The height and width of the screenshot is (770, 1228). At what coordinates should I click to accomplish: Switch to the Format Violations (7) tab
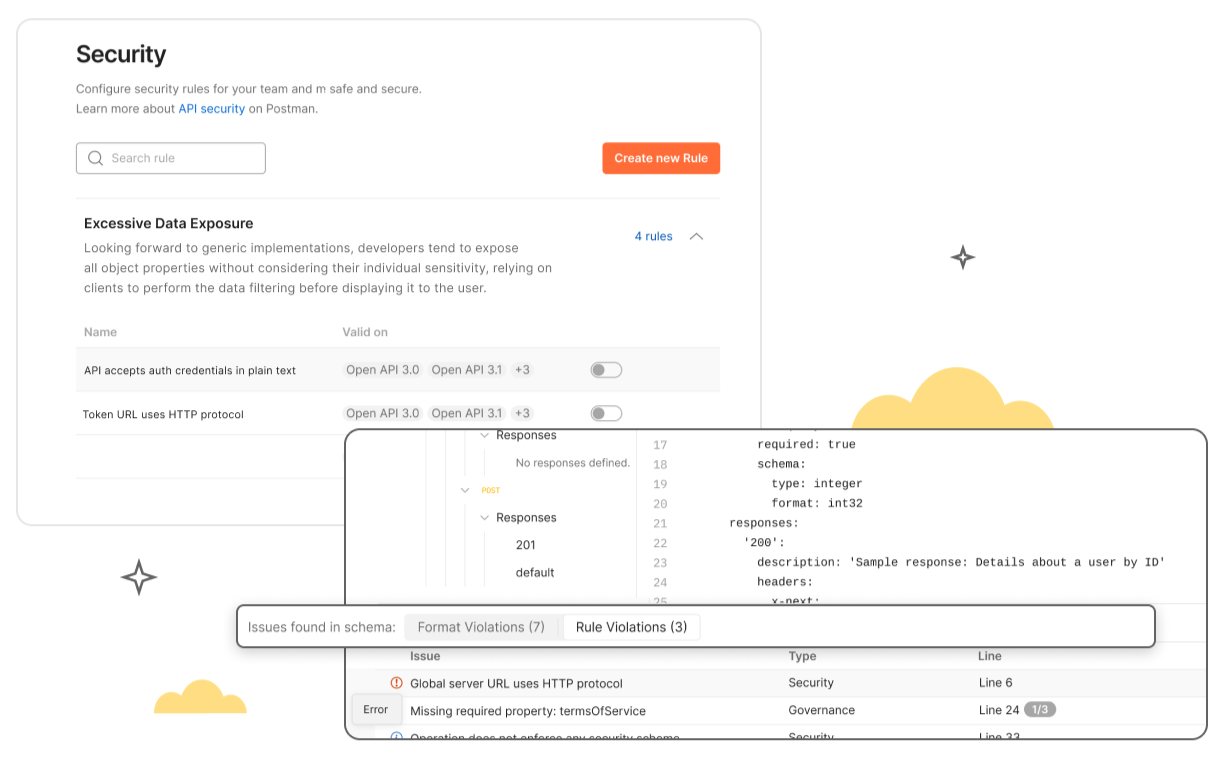point(481,627)
